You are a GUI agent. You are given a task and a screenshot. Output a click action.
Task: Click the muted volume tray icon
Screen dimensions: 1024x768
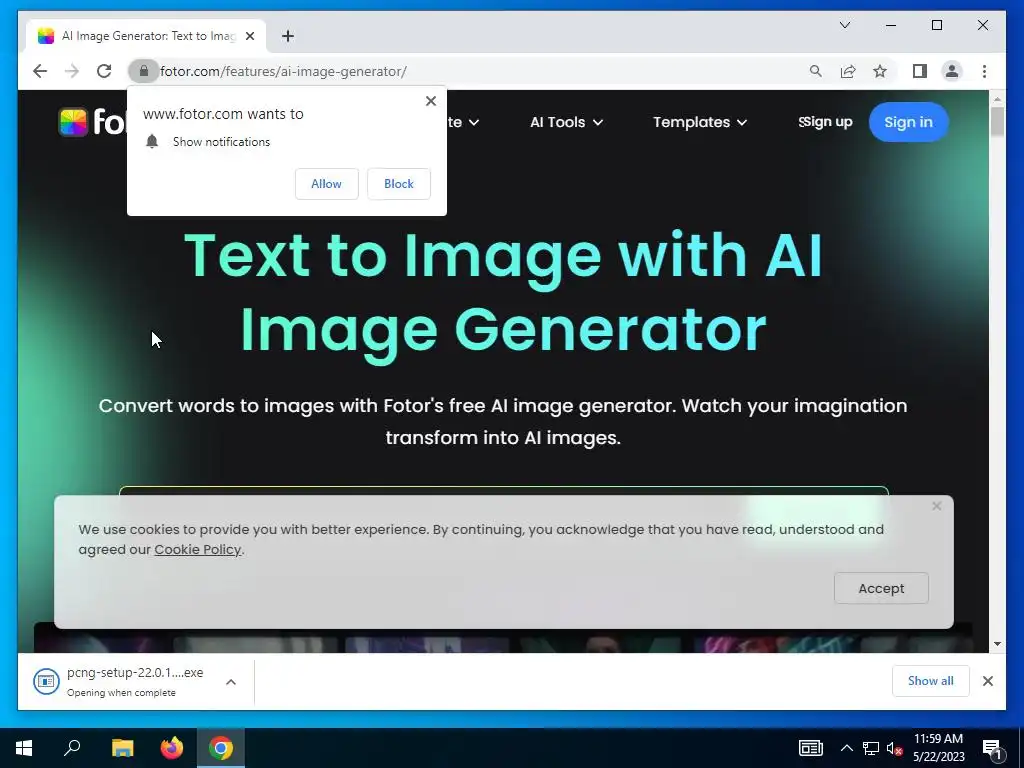(x=895, y=748)
